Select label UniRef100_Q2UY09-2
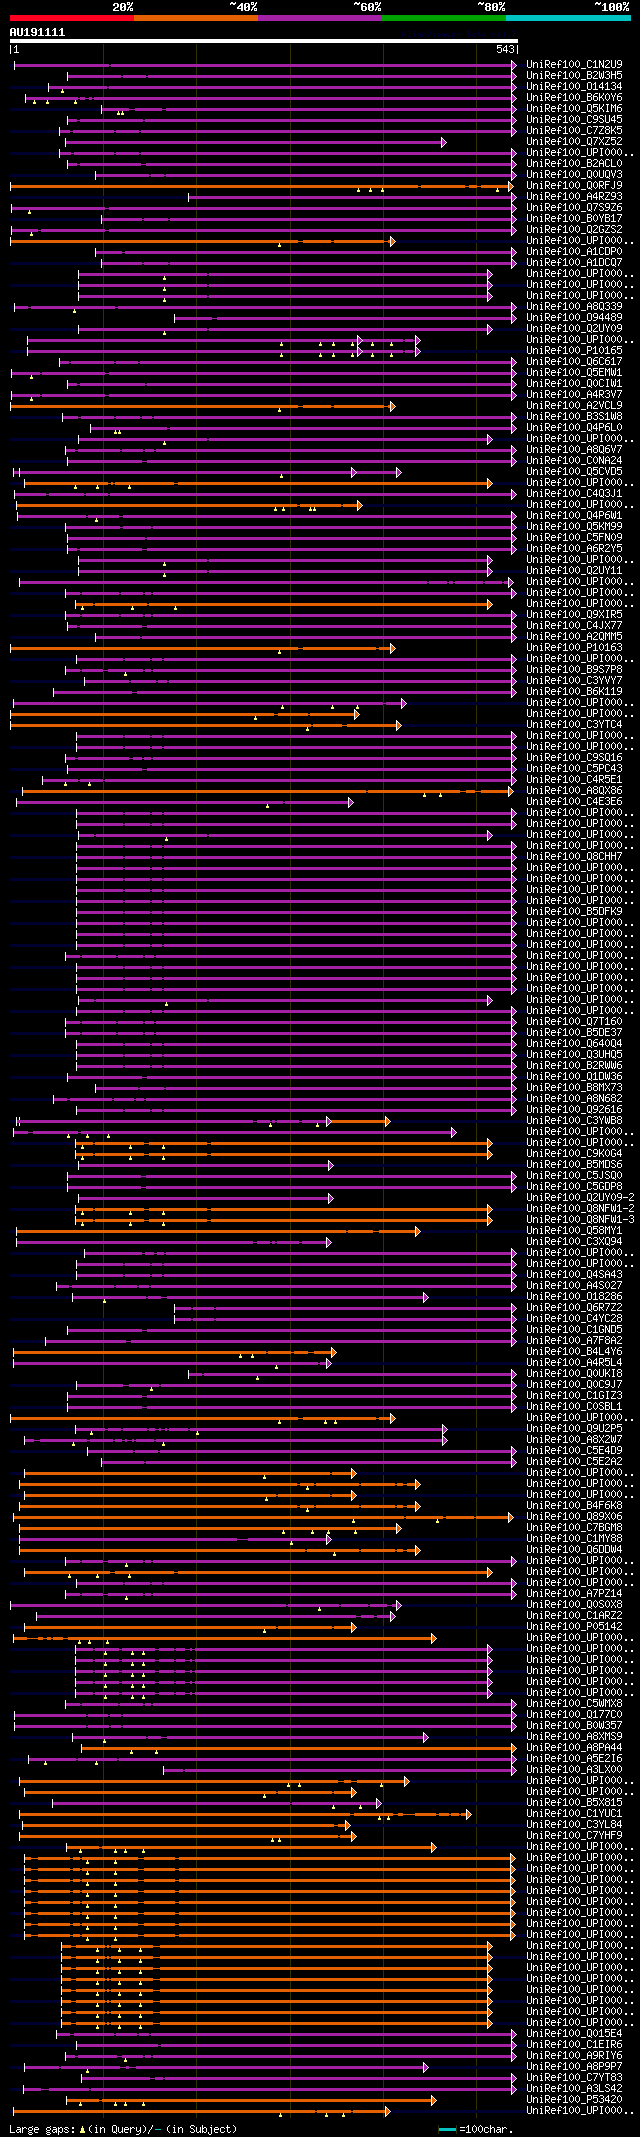 pos(580,1197)
